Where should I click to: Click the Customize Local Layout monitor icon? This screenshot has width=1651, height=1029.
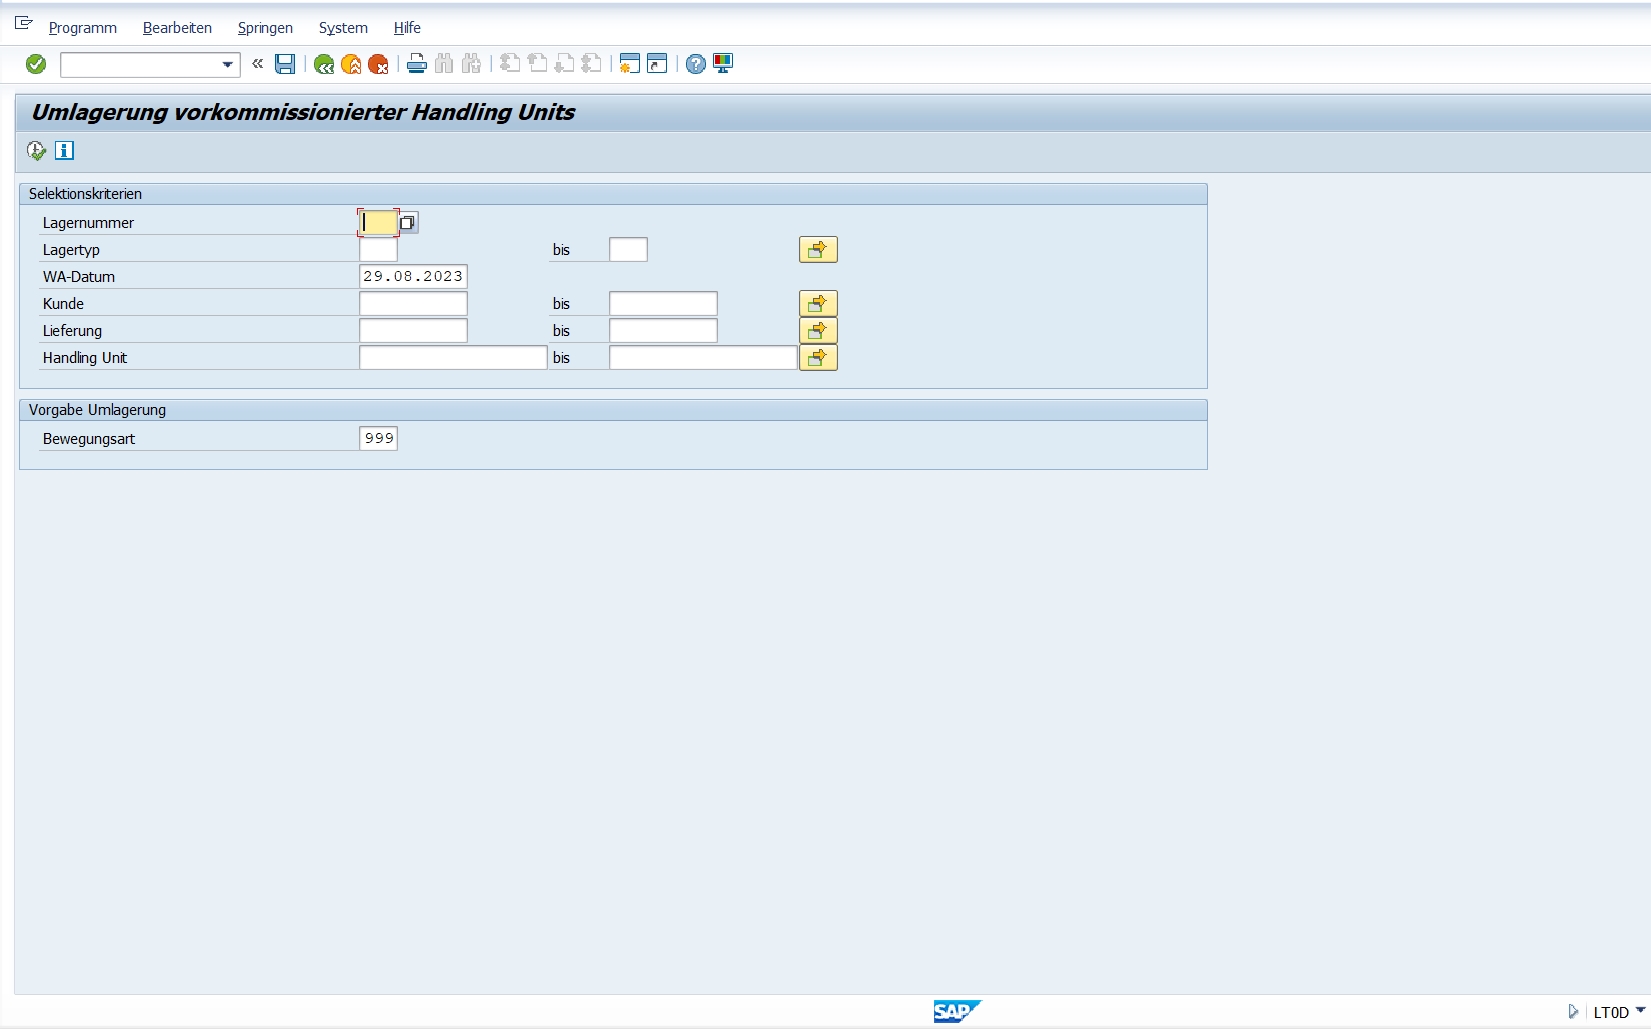723,64
